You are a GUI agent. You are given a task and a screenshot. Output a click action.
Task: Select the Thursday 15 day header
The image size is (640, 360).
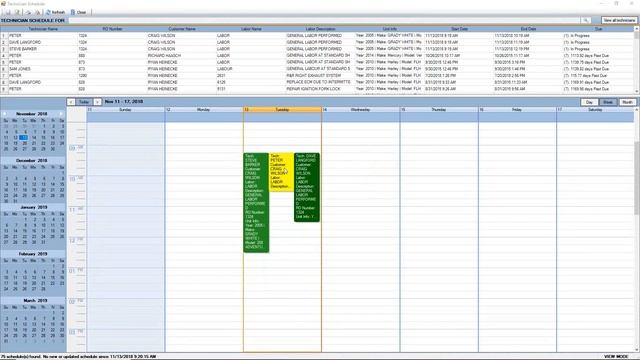[439, 110]
